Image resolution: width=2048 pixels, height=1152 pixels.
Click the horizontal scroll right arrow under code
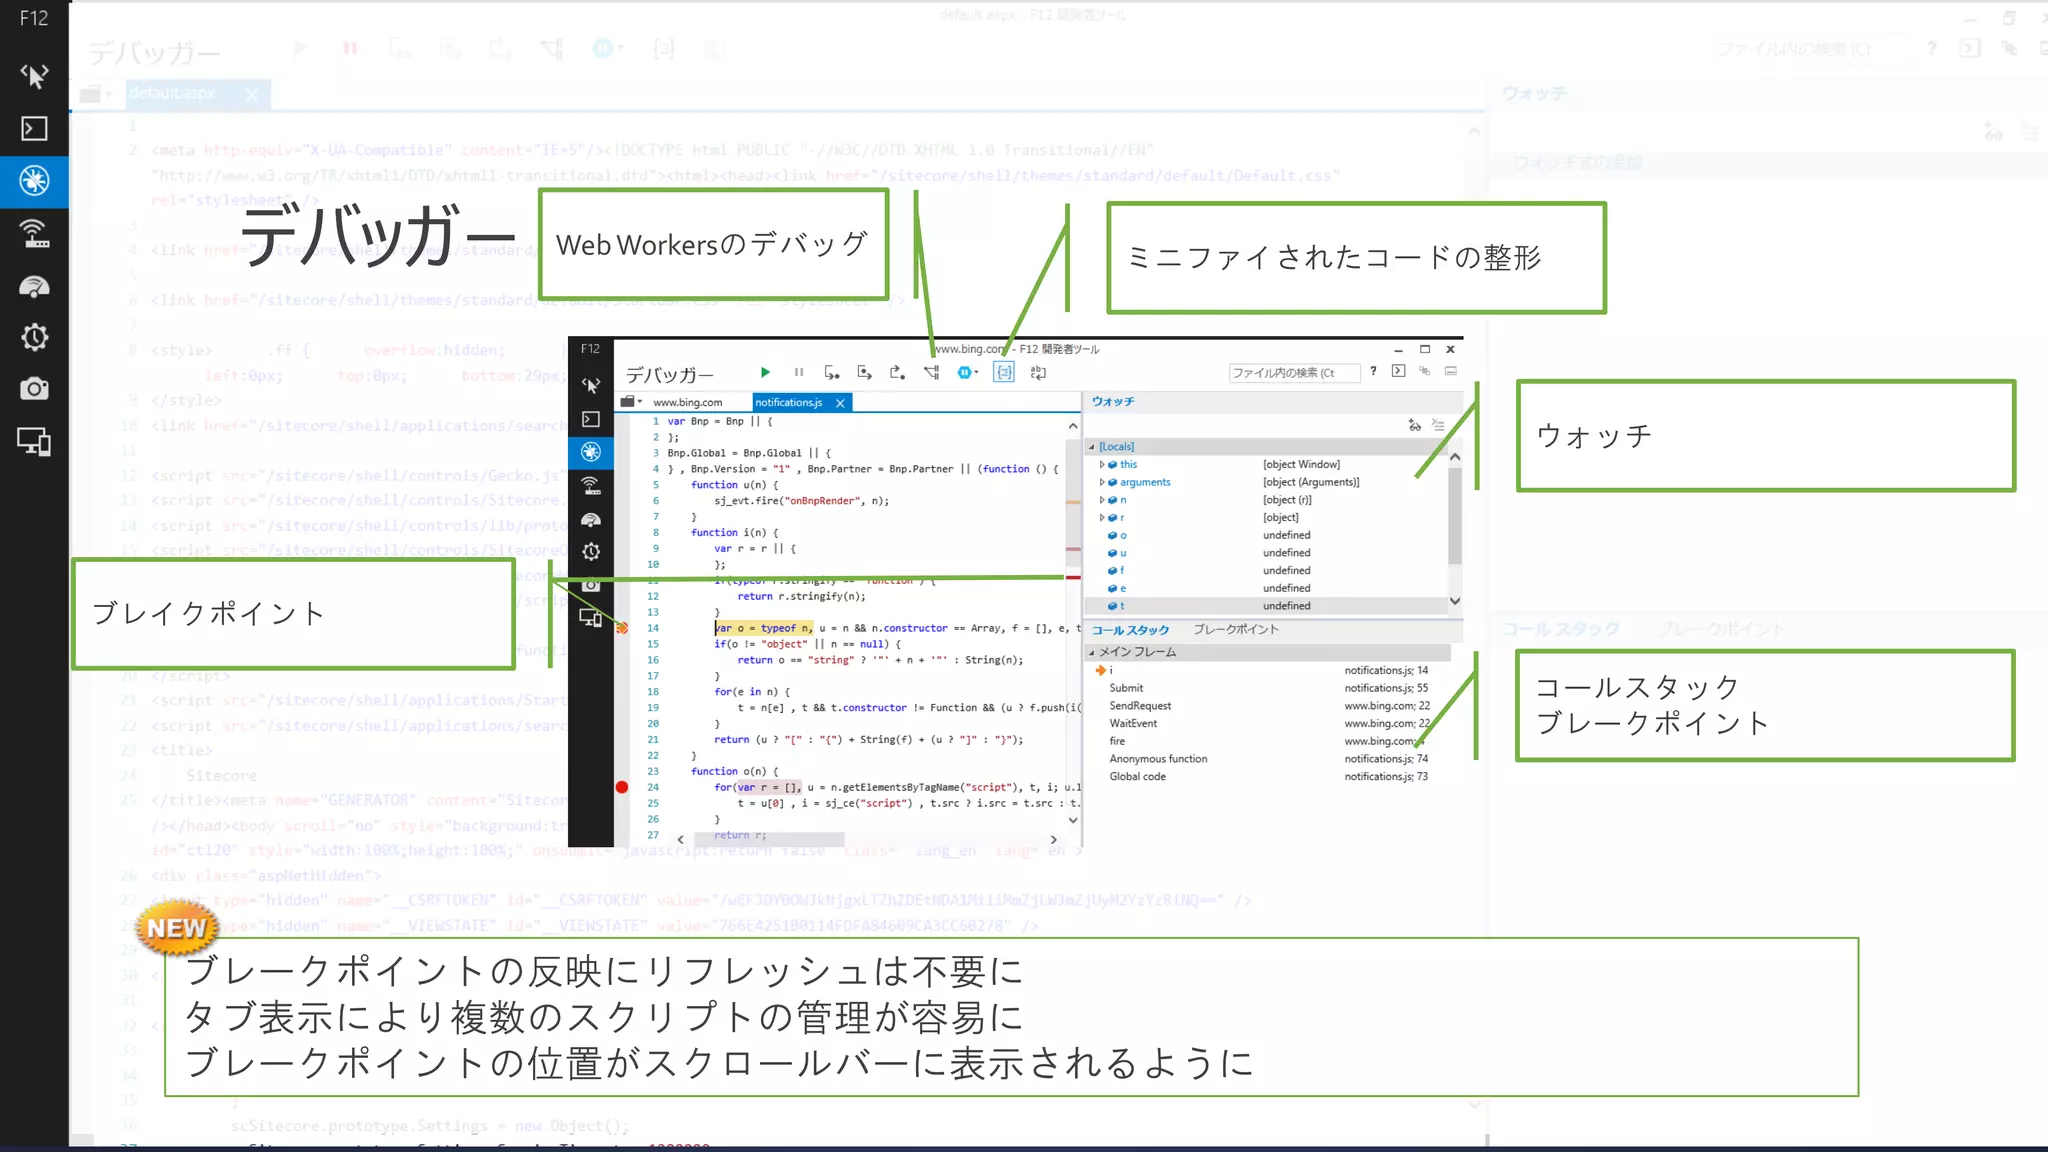click(1053, 840)
